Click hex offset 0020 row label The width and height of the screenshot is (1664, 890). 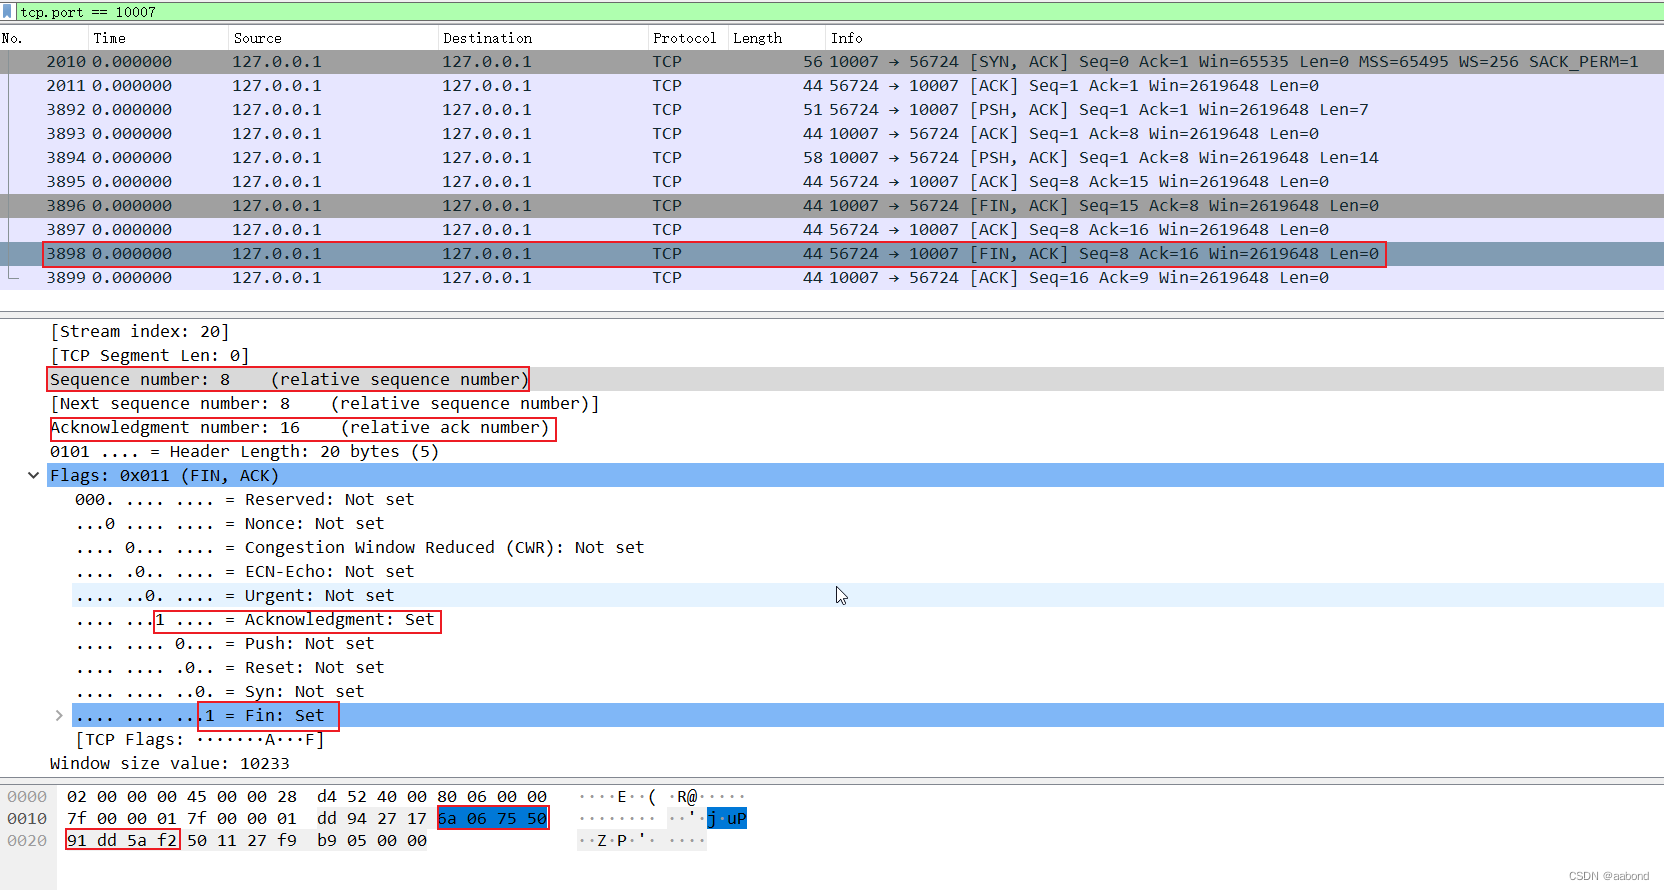click(x=27, y=841)
